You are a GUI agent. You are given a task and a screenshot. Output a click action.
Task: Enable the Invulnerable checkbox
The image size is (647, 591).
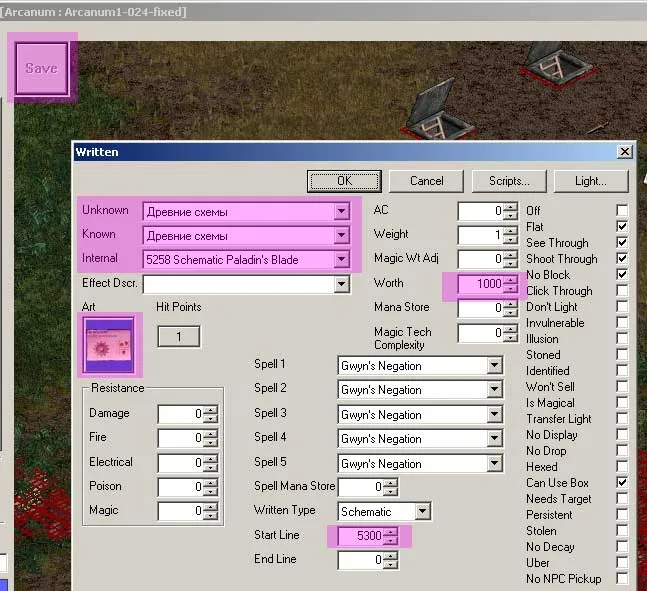pyautogui.click(x=622, y=323)
